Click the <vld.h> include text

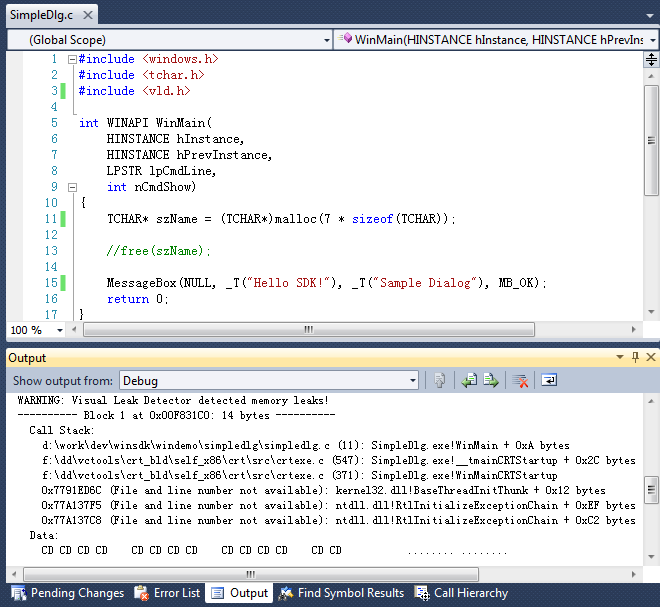(166, 91)
